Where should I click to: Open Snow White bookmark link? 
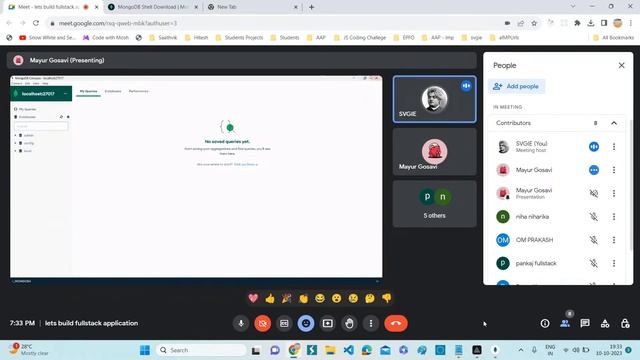click(x=47, y=38)
